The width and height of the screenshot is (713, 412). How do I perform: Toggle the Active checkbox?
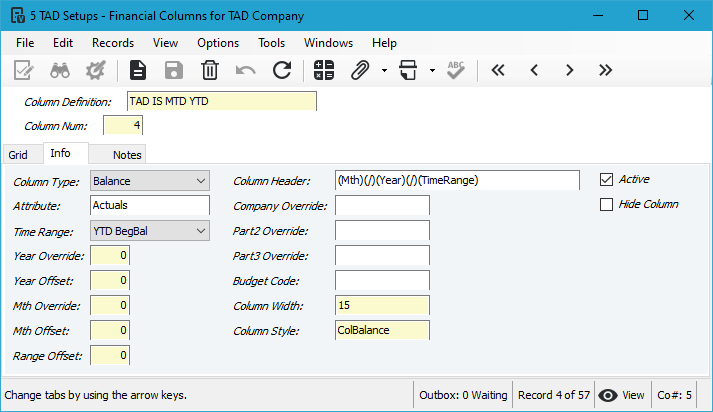click(606, 180)
